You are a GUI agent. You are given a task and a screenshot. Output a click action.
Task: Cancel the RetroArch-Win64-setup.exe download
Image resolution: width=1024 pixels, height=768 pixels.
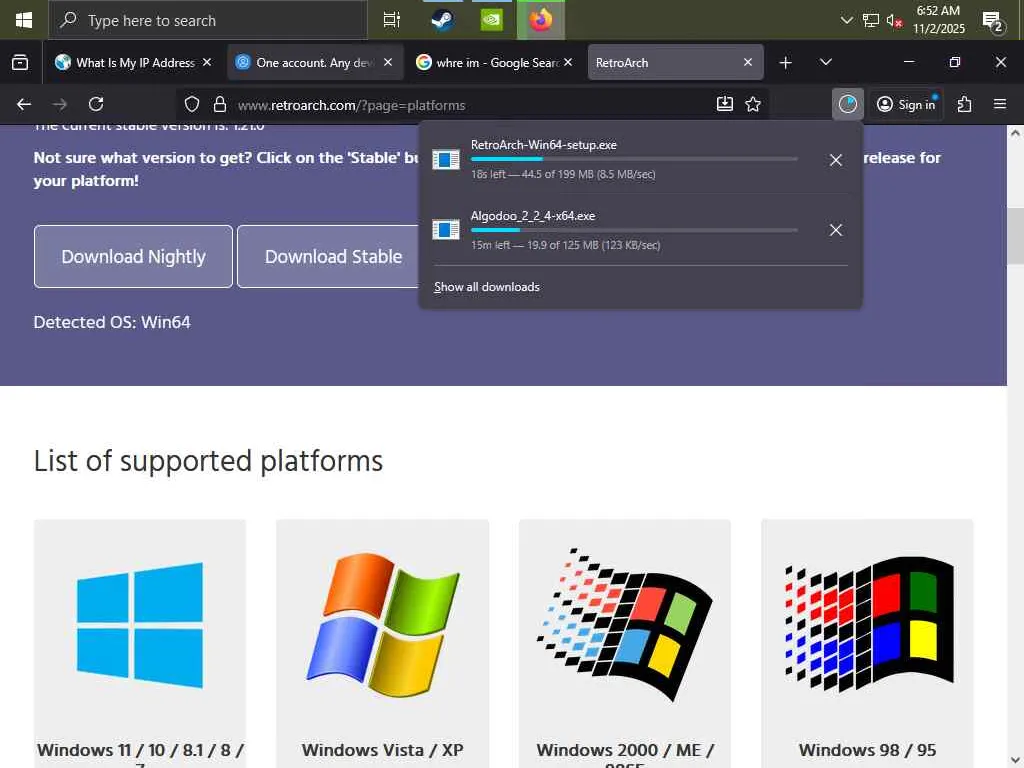point(836,160)
